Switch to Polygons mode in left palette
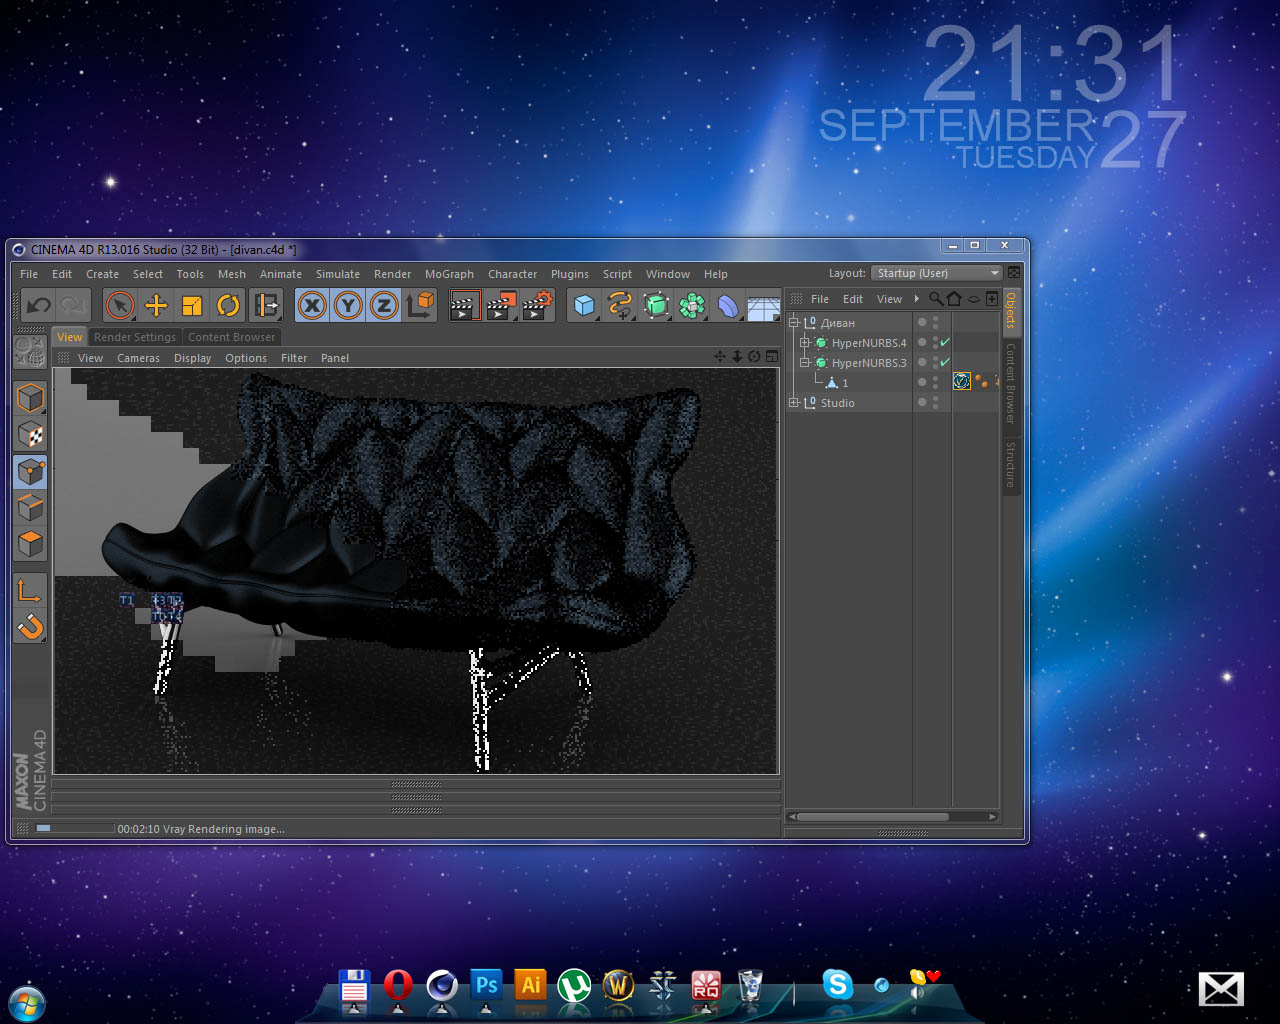The image size is (1280, 1024). [x=31, y=544]
